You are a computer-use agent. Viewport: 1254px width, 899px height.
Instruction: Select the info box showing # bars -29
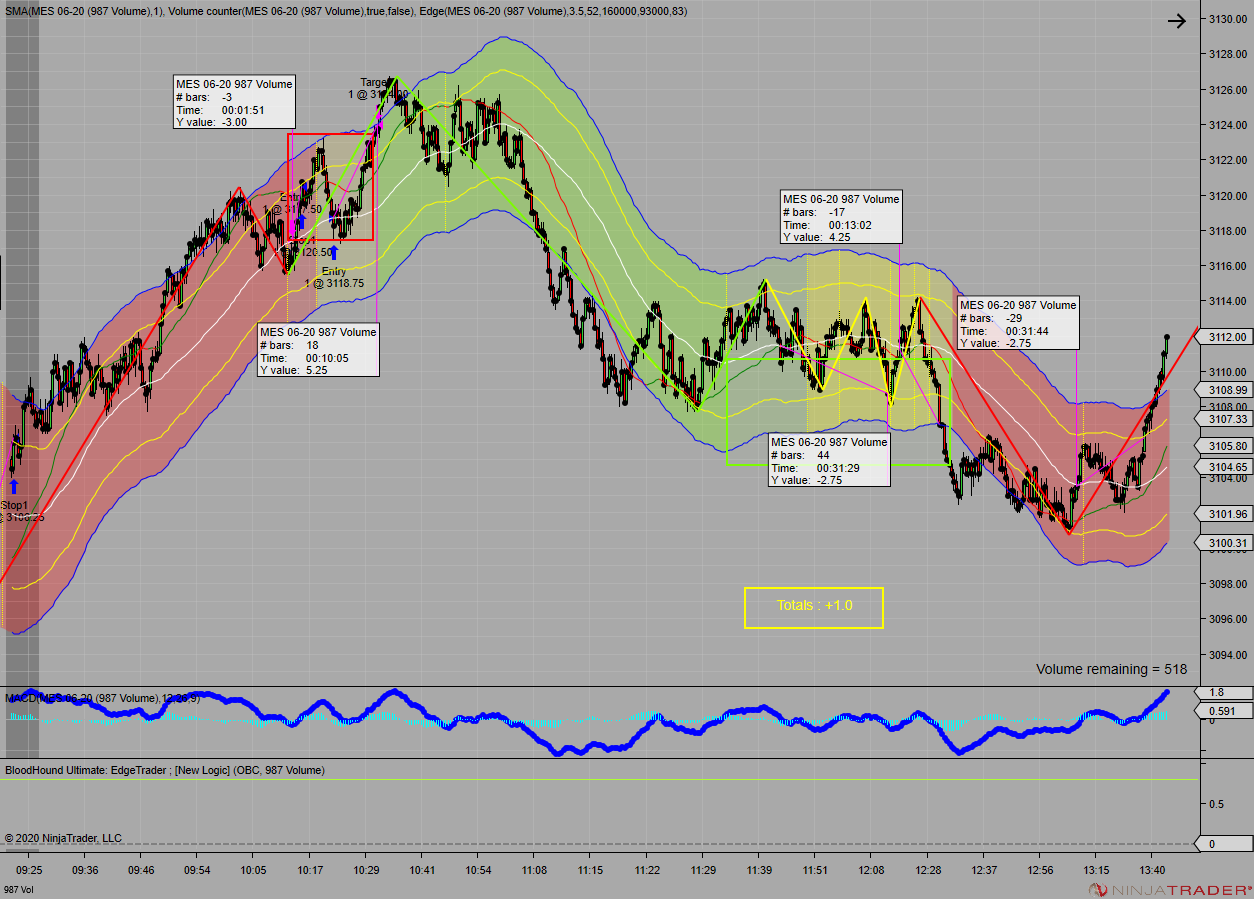(x=1018, y=323)
